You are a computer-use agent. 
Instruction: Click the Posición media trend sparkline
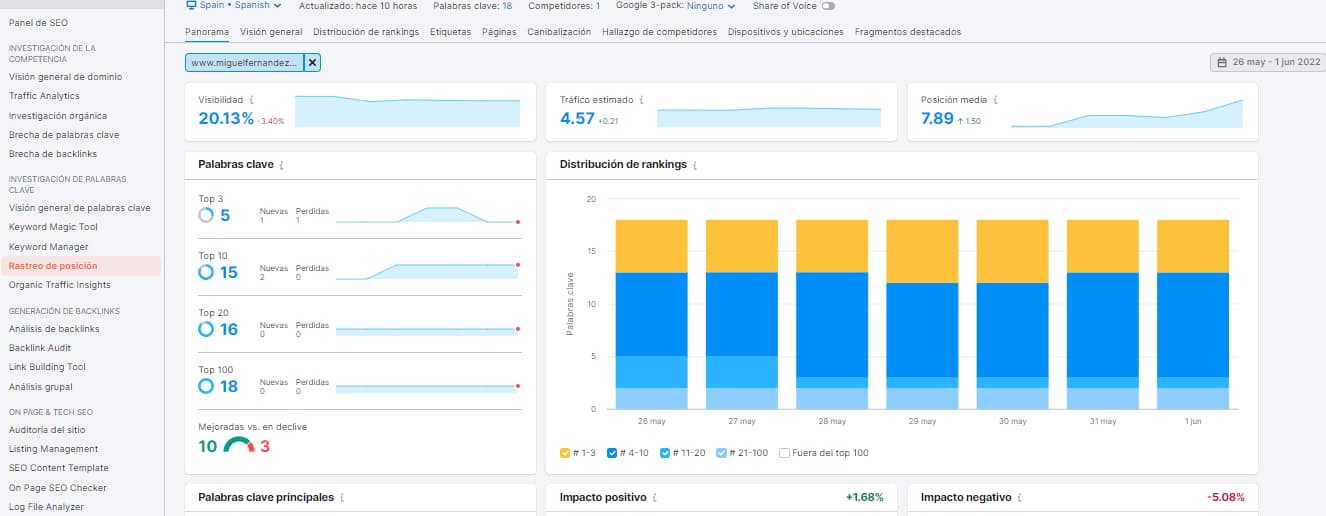[x=1127, y=113]
